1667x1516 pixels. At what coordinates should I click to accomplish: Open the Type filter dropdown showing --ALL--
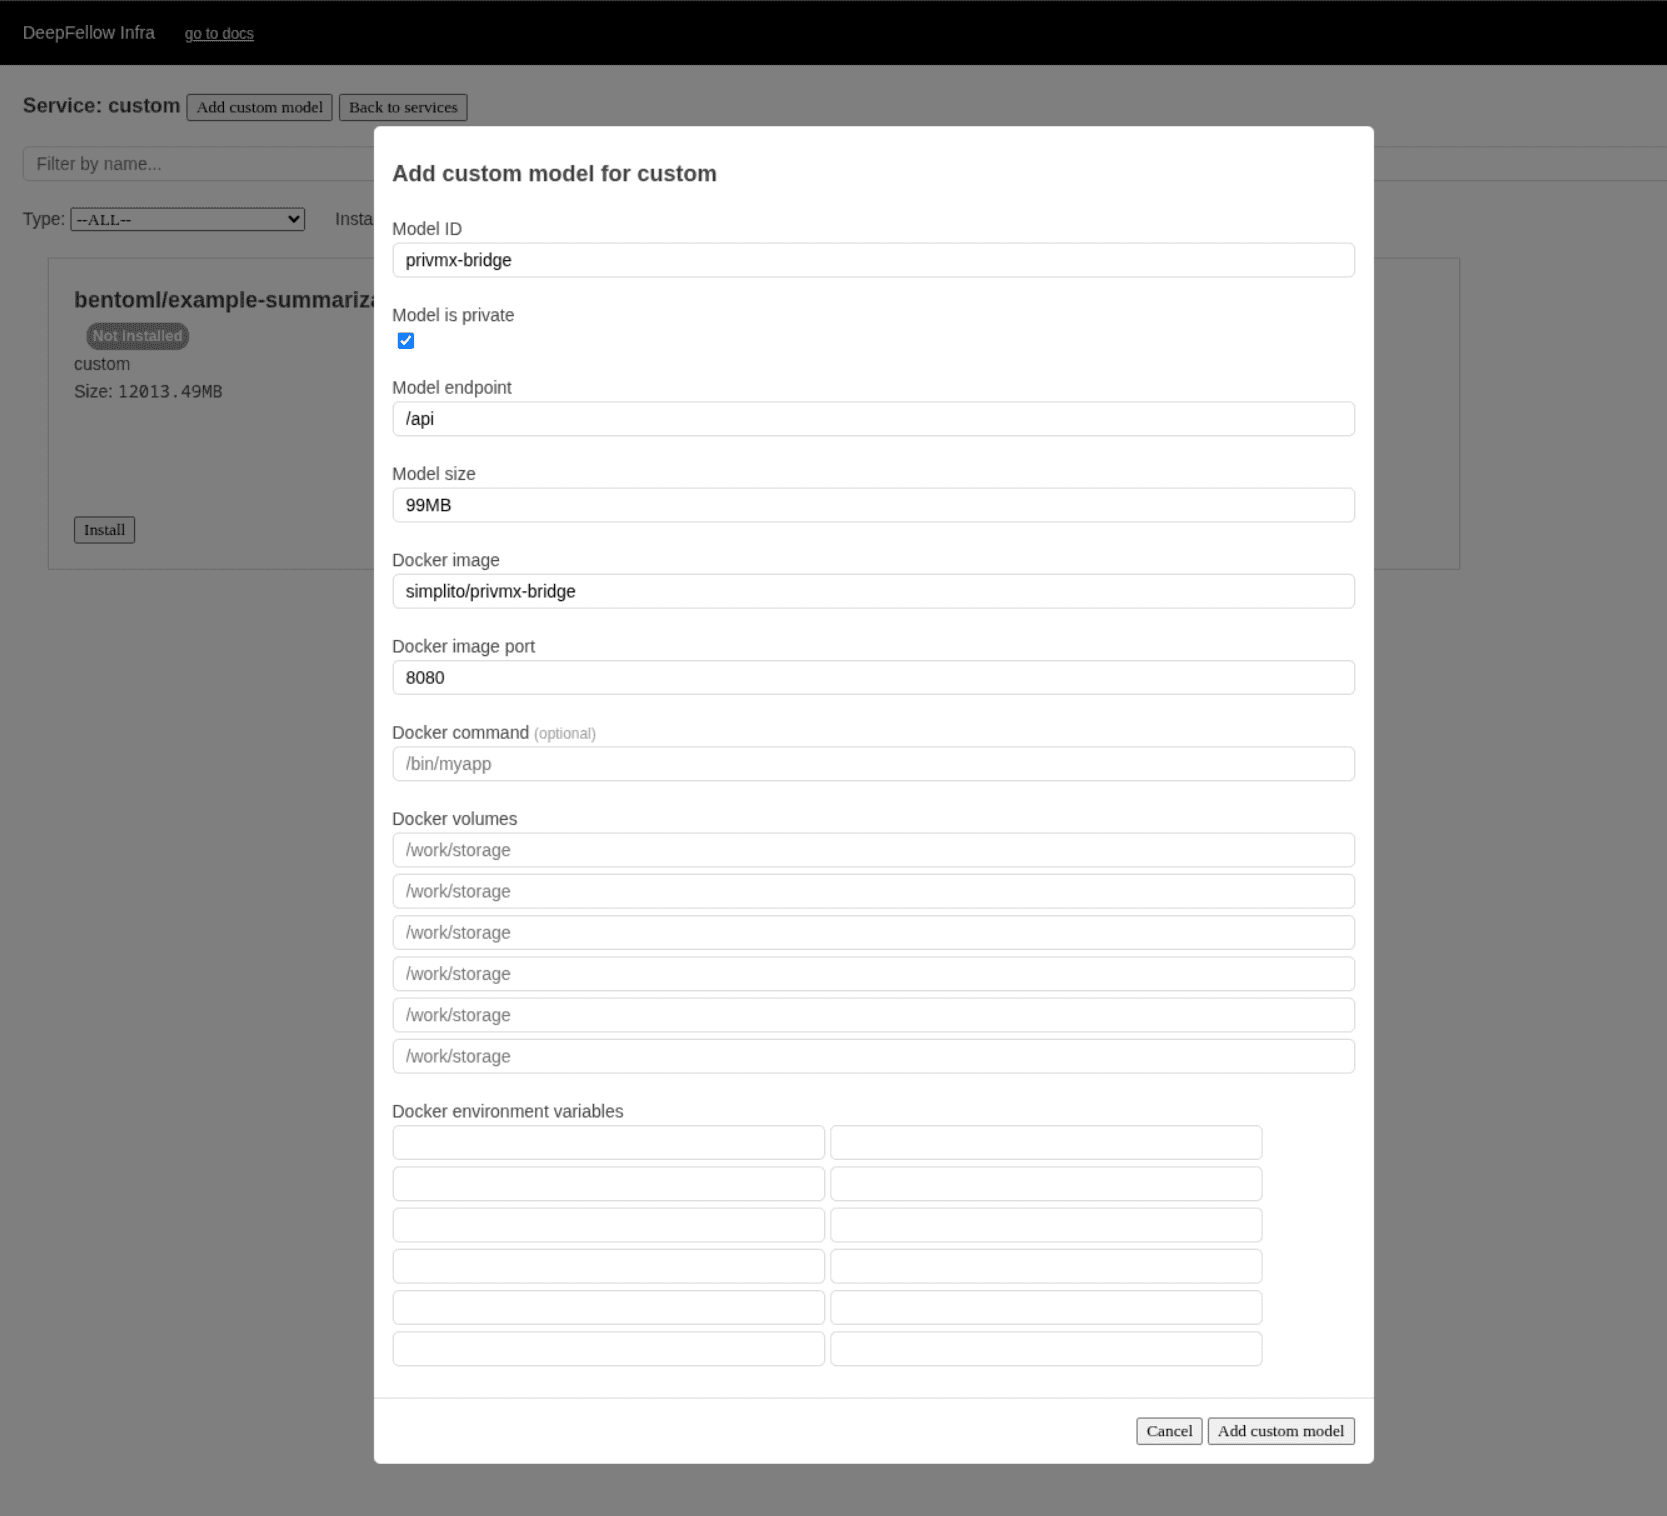click(186, 219)
